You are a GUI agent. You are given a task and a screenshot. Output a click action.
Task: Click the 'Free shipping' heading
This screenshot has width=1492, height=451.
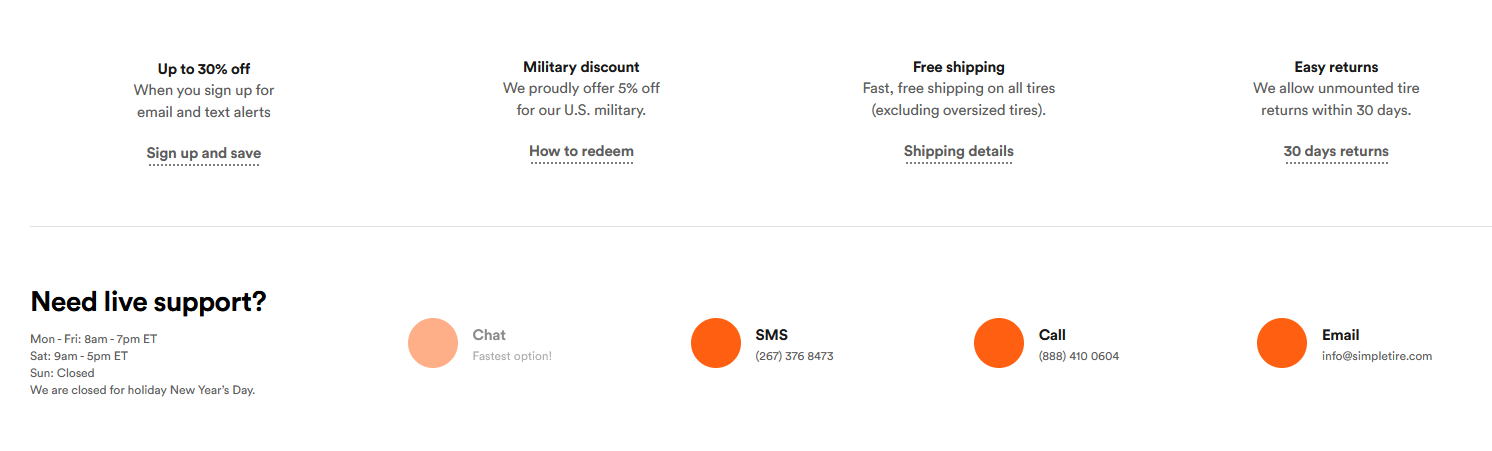[959, 67]
